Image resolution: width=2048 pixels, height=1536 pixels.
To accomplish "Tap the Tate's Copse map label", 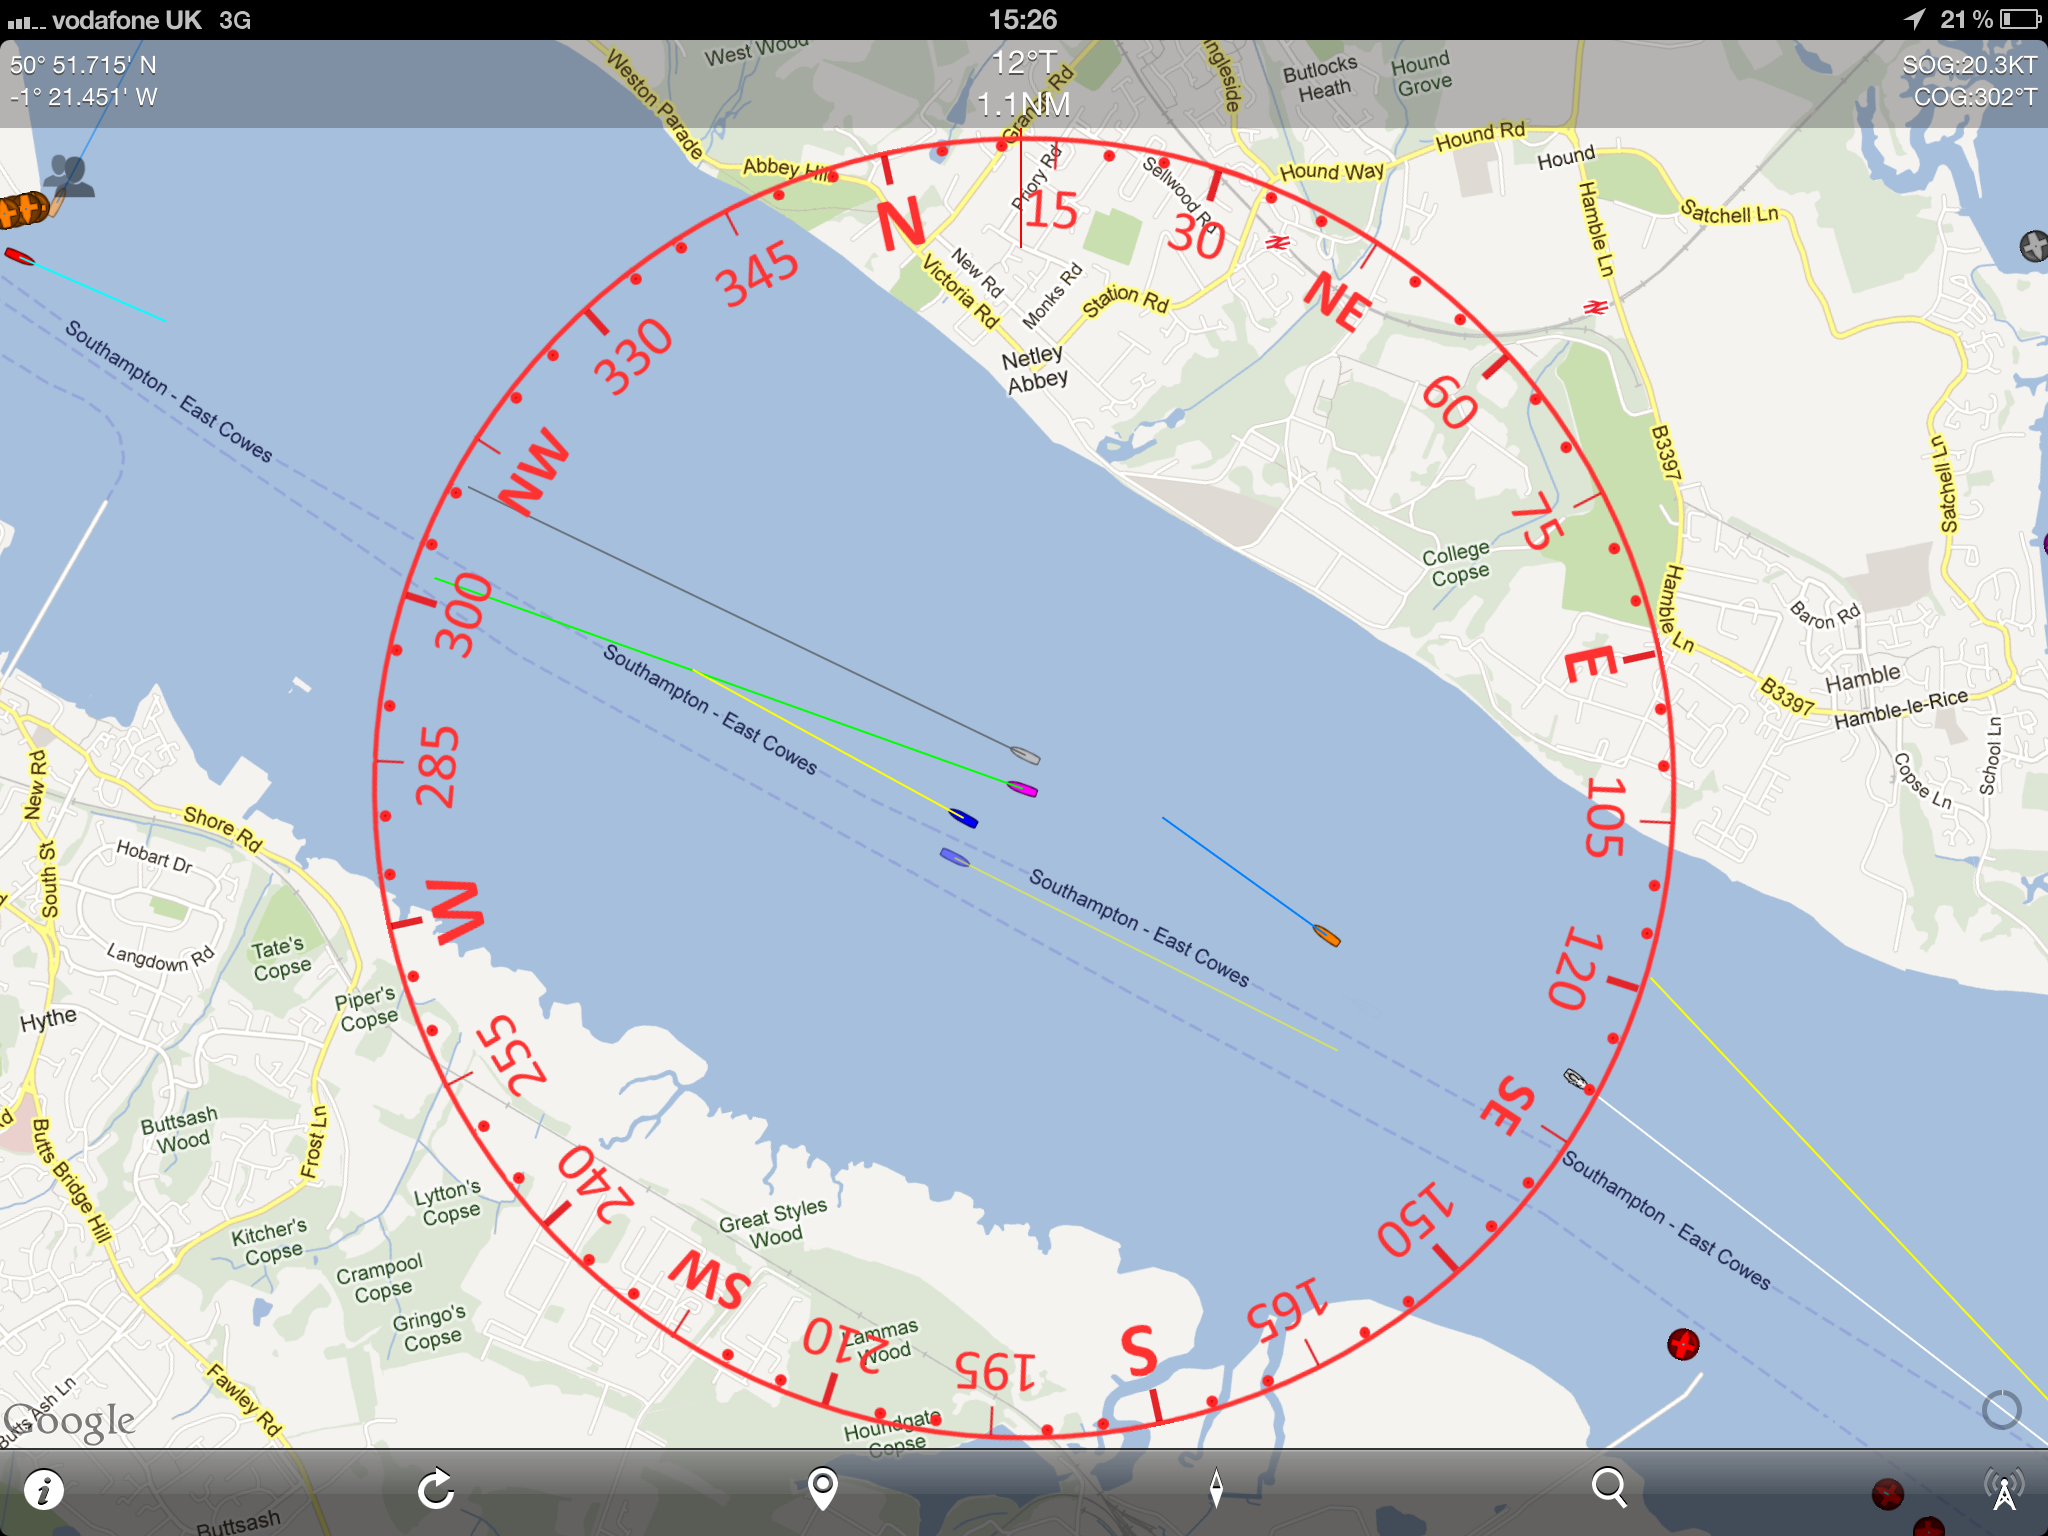I will (280, 958).
